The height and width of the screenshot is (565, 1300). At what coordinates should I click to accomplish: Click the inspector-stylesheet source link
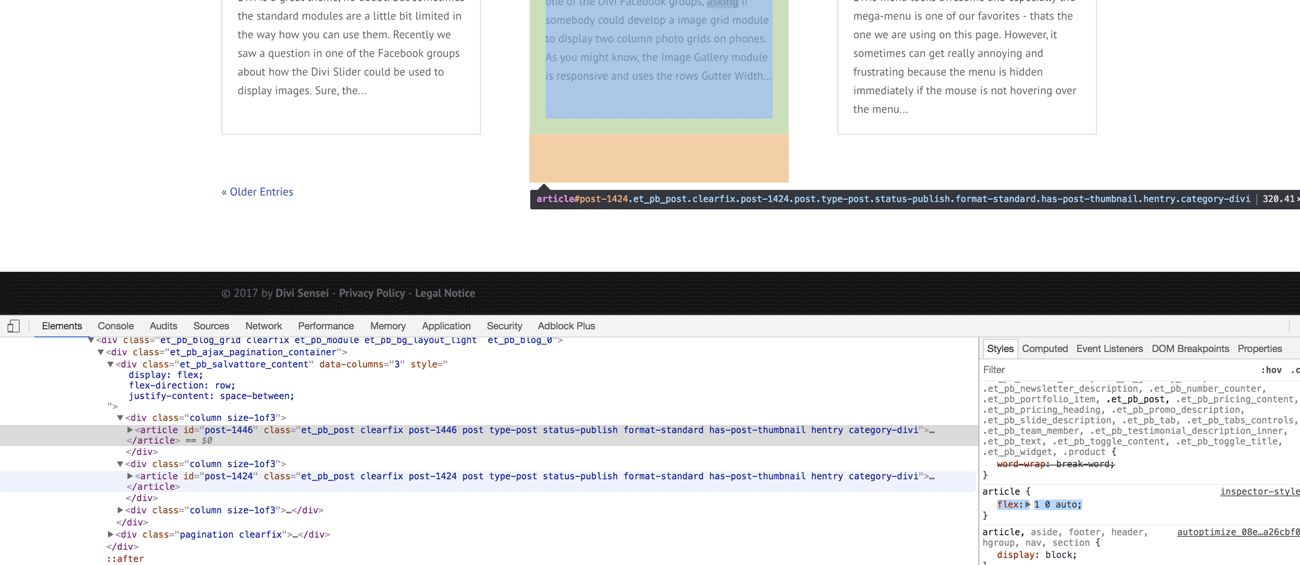(1259, 492)
